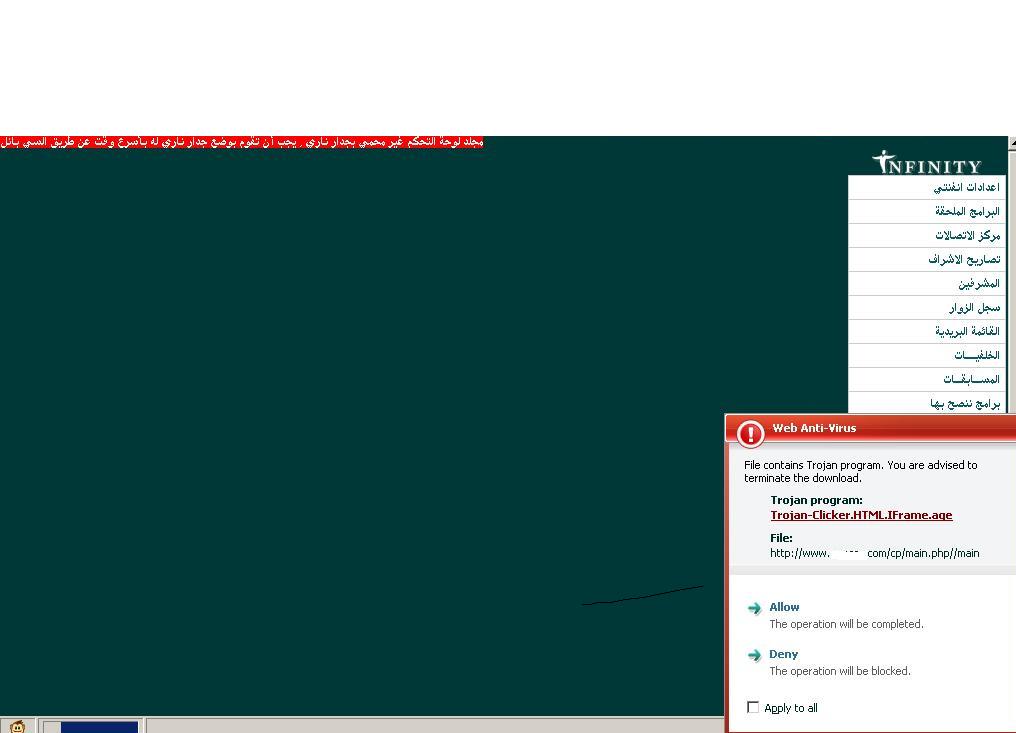Click Allow to complete the operation

(784, 607)
